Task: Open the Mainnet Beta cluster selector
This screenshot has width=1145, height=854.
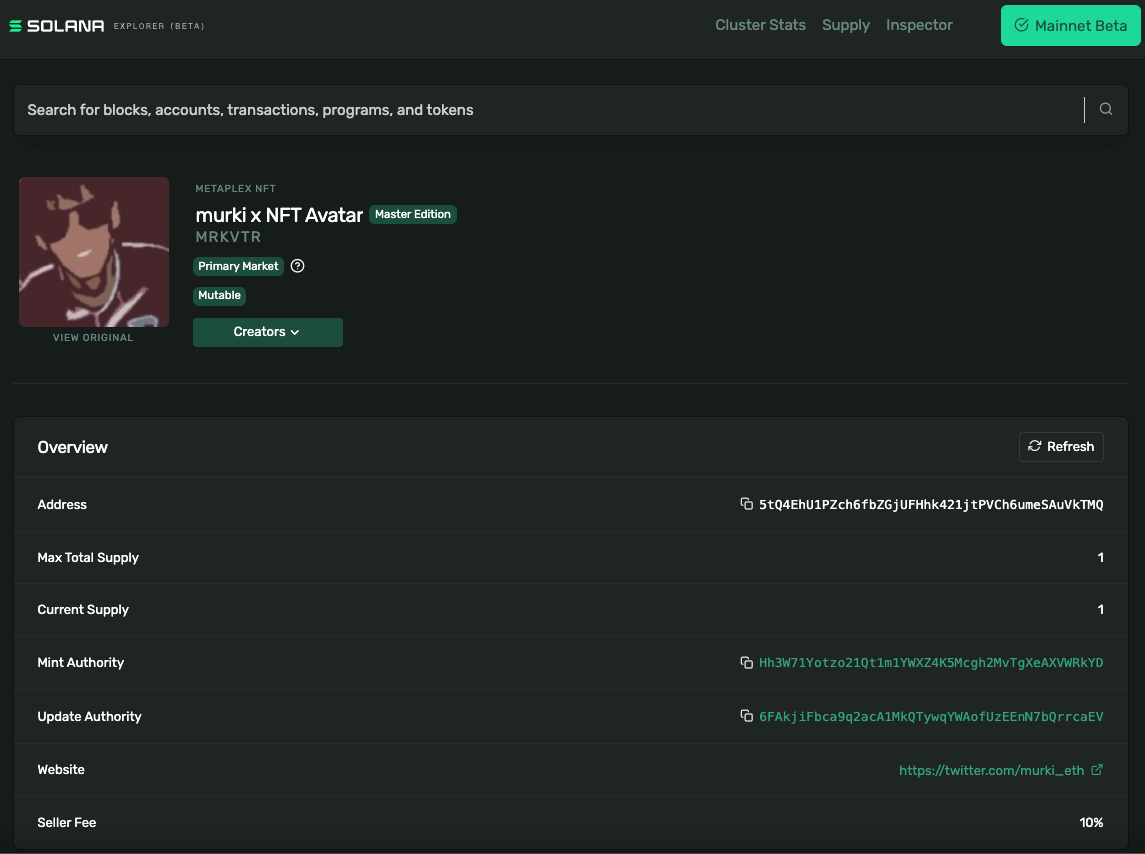Action: [x=1070, y=26]
